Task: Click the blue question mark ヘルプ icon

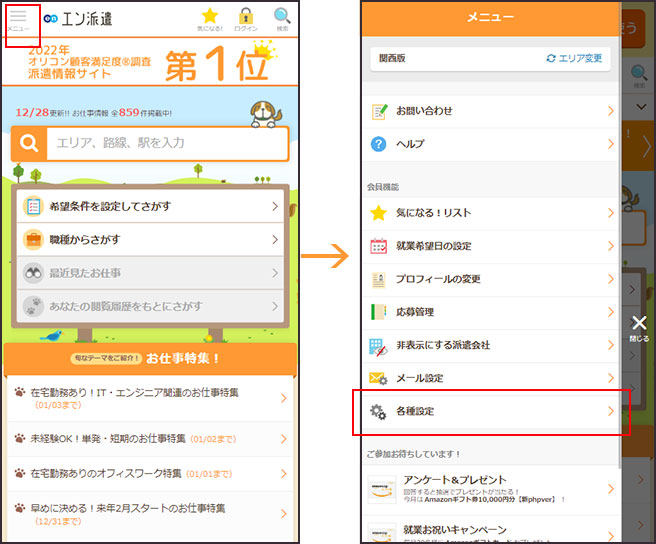Action: pyautogui.click(x=379, y=144)
